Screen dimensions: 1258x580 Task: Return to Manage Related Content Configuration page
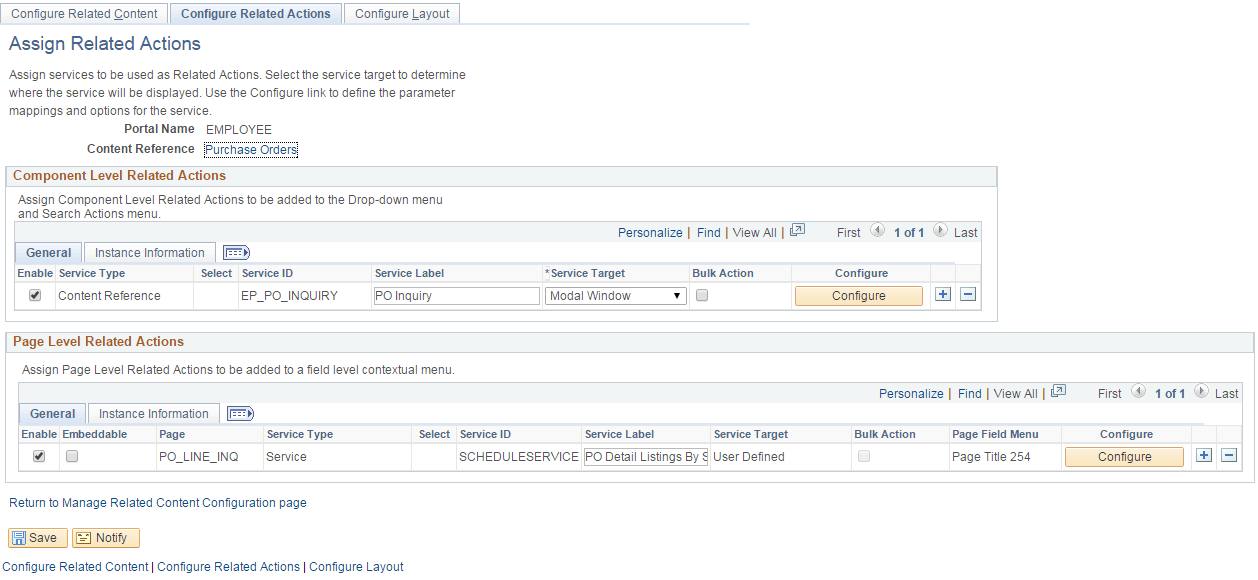[x=156, y=502]
